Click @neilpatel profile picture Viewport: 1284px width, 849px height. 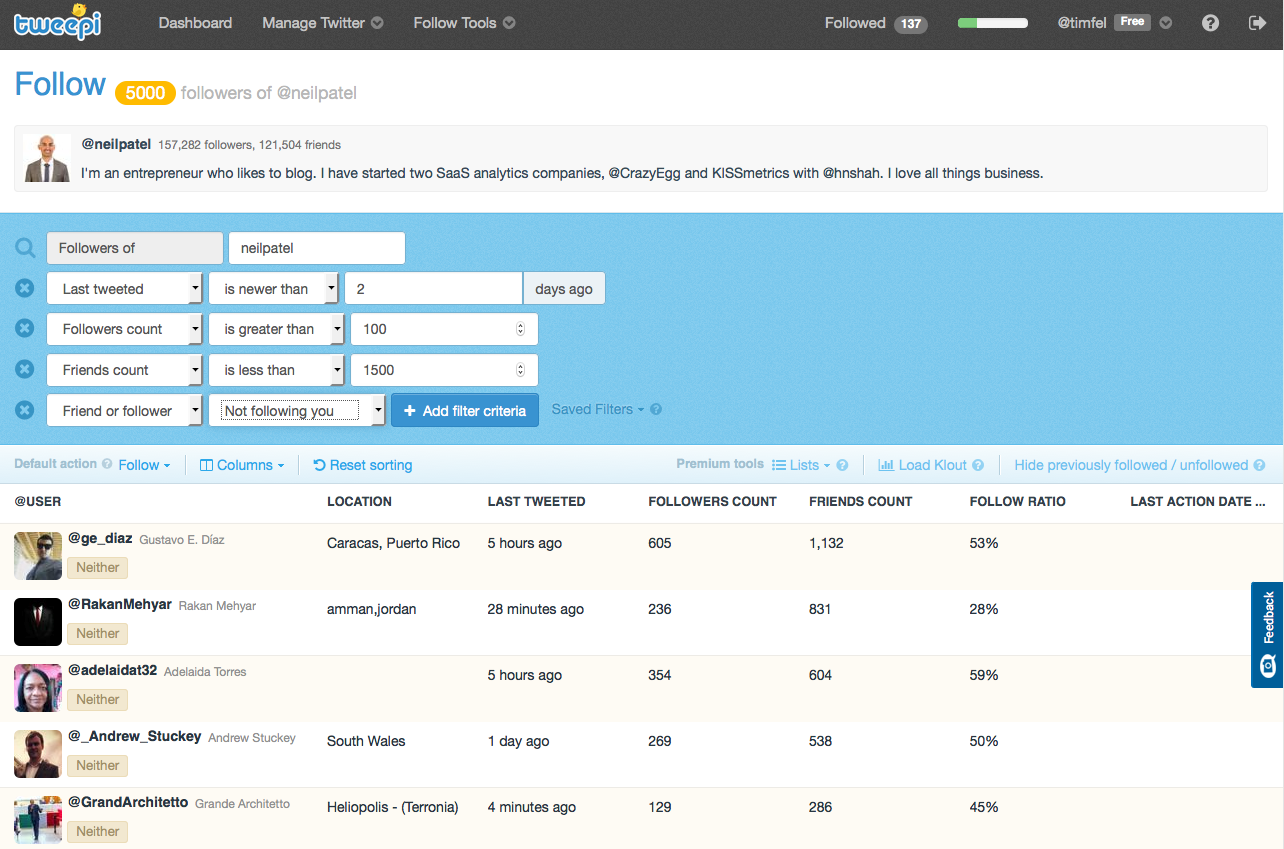pos(47,158)
